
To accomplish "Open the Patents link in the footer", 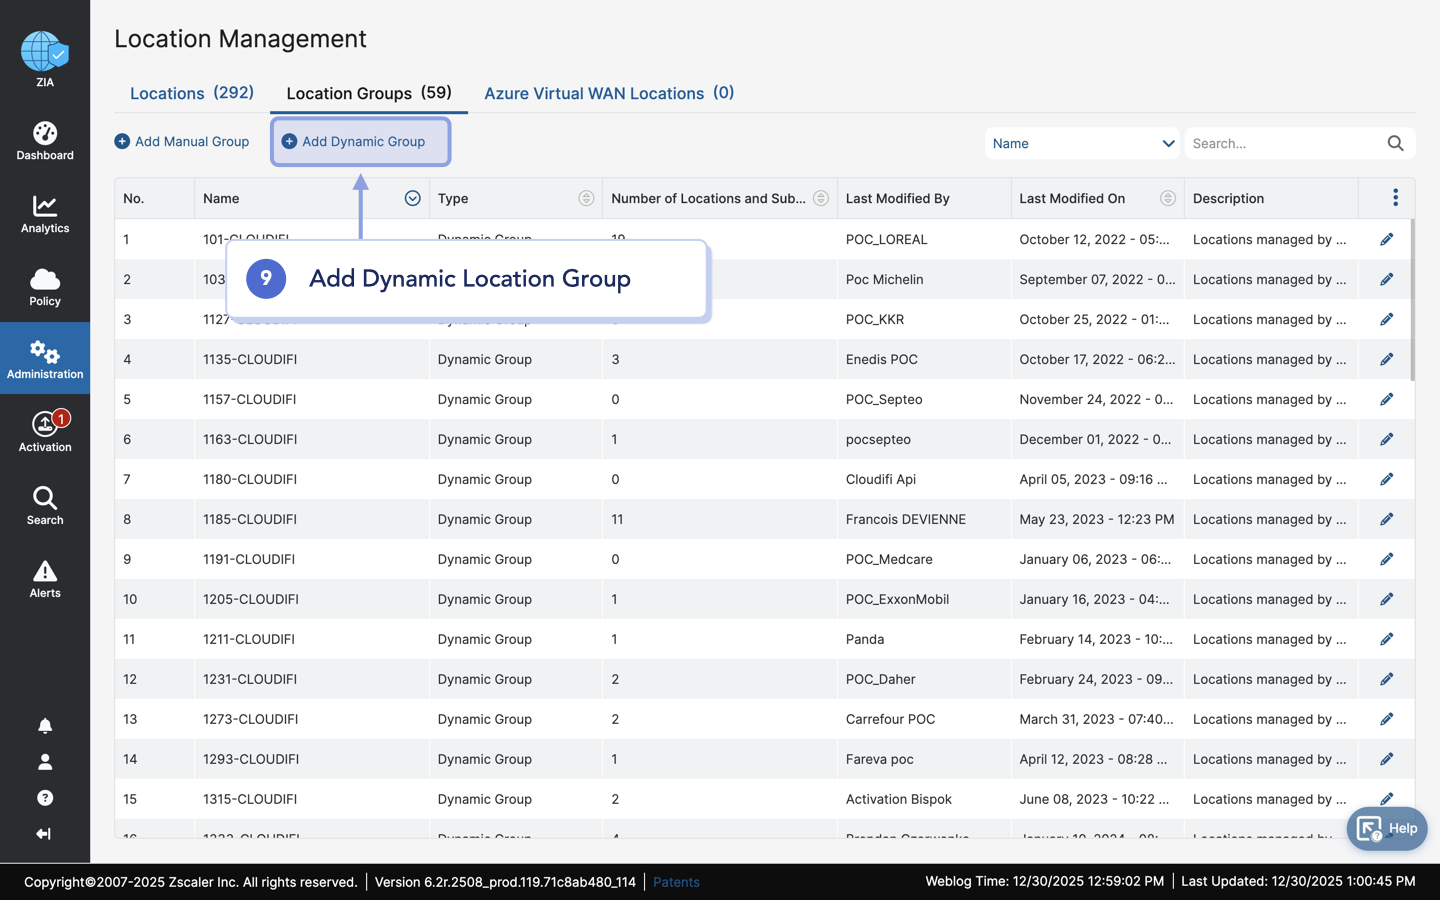I will click(676, 882).
